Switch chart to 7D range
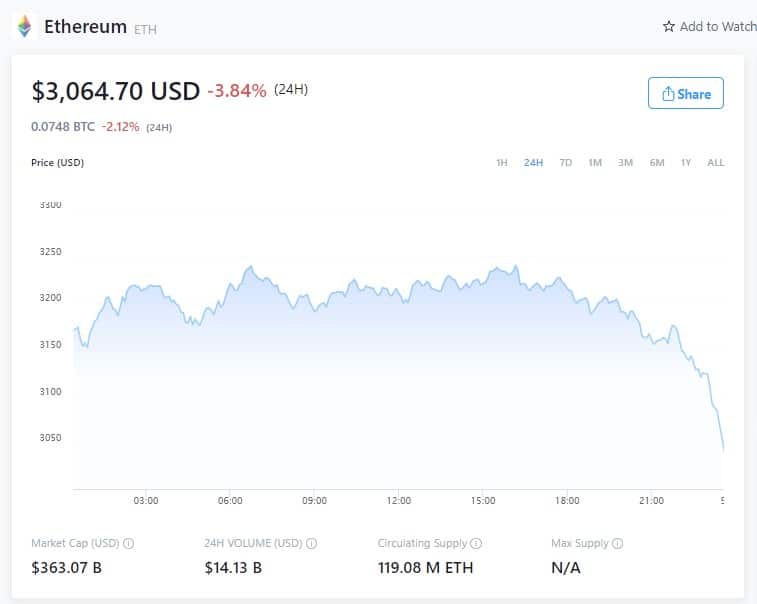 click(565, 163)
